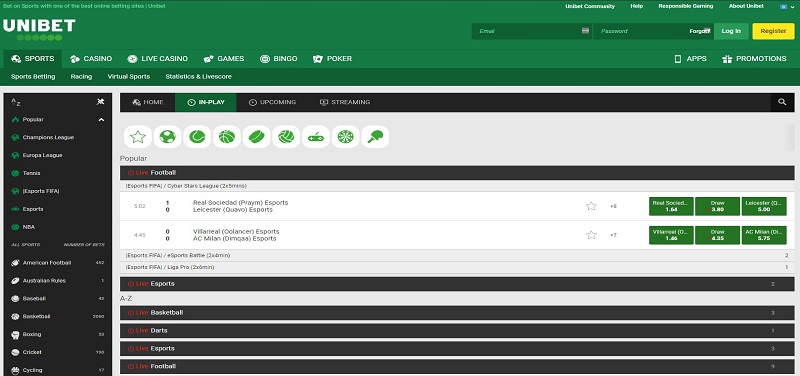Open the Sports main menu
This screenshot has width=800, height=376.
pos(33,59)
